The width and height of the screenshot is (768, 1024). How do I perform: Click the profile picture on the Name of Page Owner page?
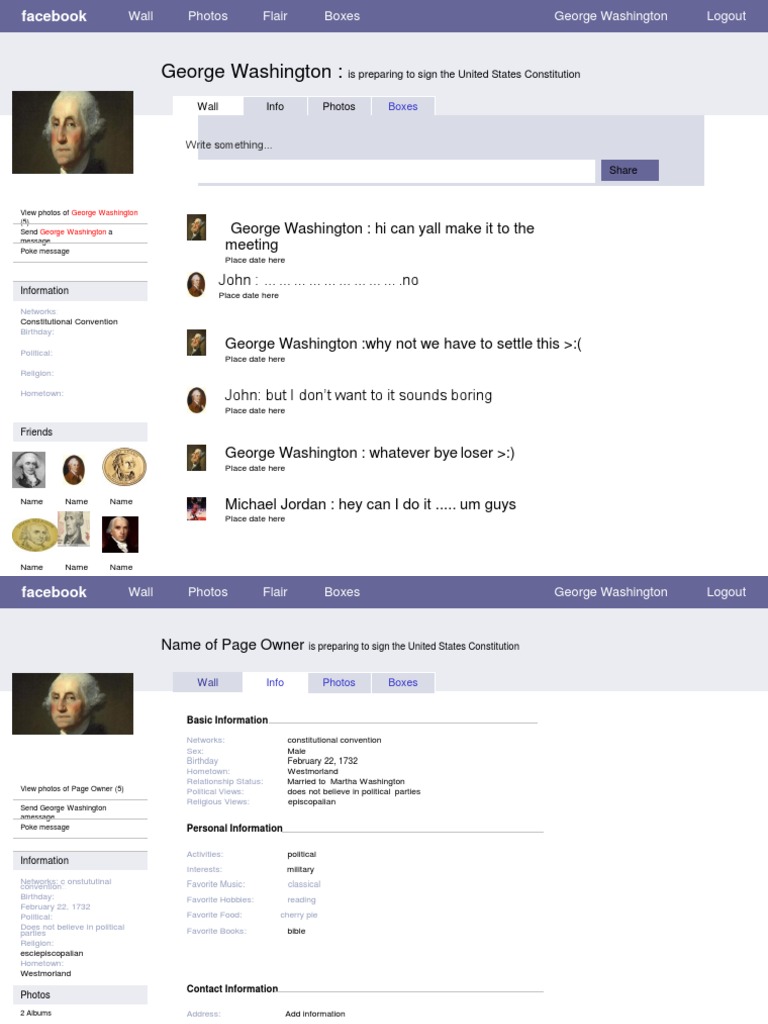[x=72, y=704]
